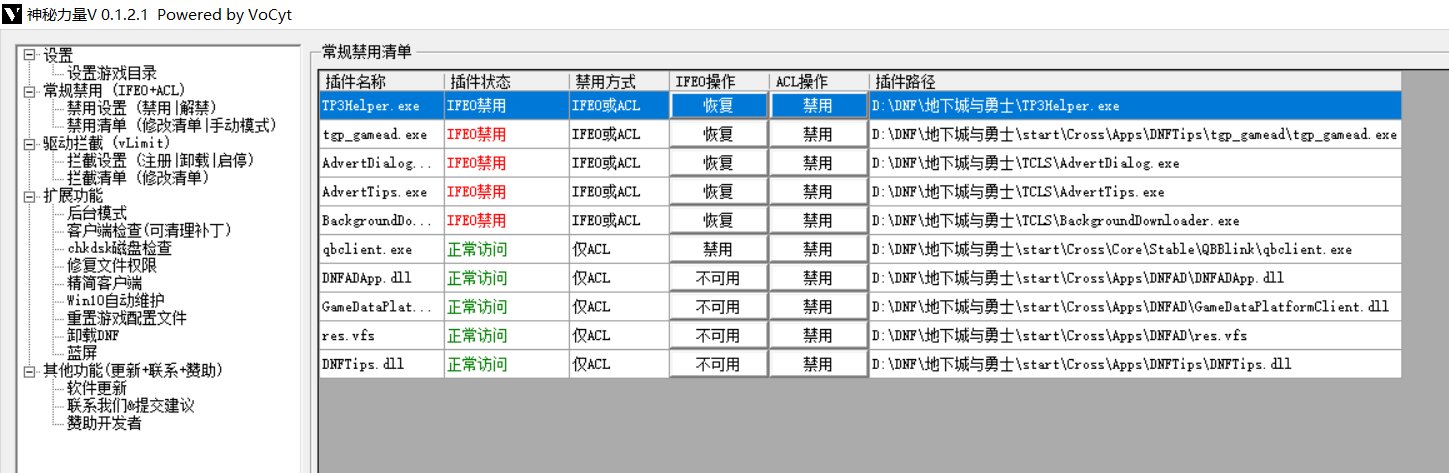Click 插件名称 column header
Image resolution: width=1449 pixels, height=473 pixels.
coord(382,81)
